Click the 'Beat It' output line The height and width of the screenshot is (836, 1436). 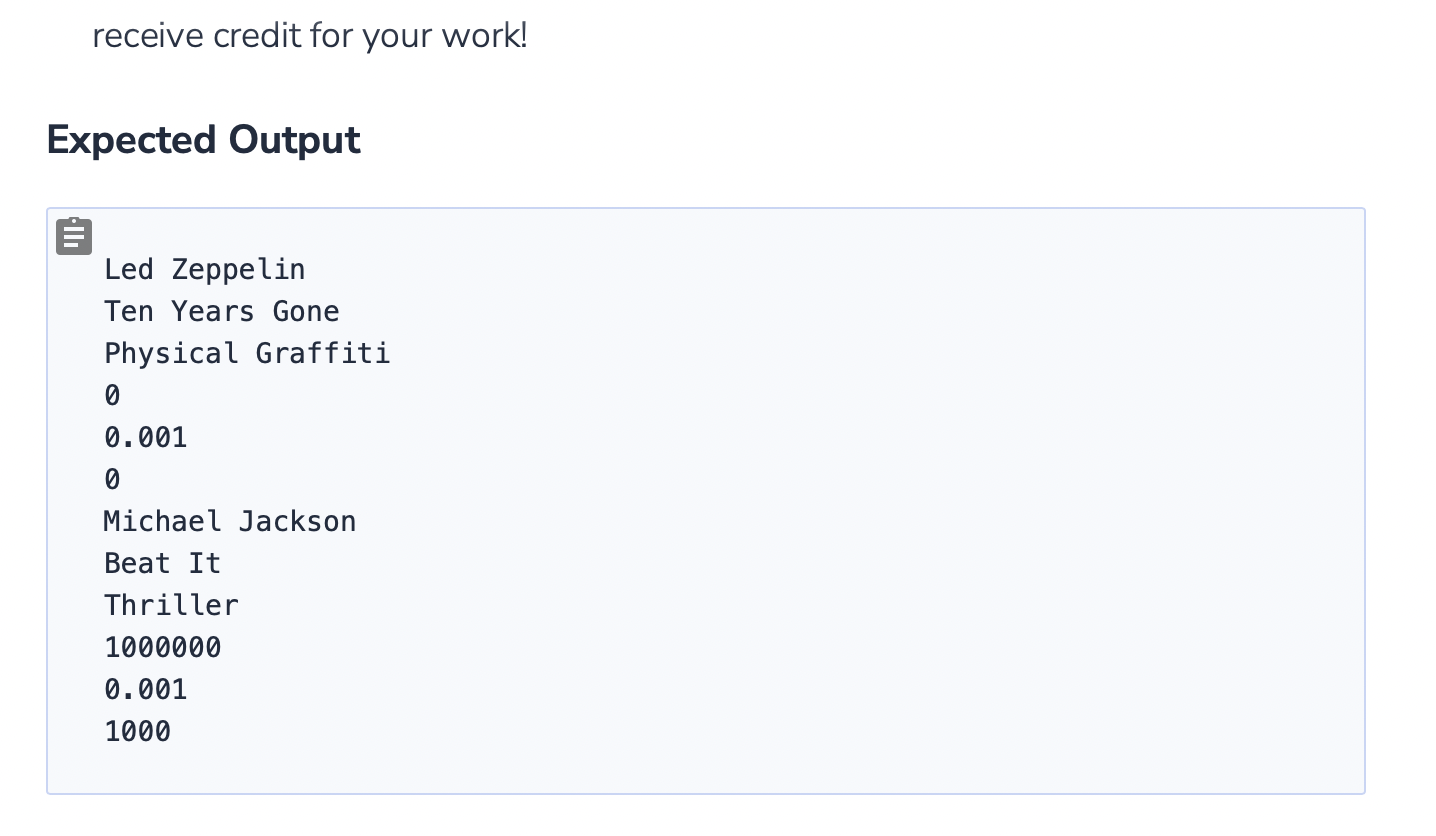tap(162, 563)
